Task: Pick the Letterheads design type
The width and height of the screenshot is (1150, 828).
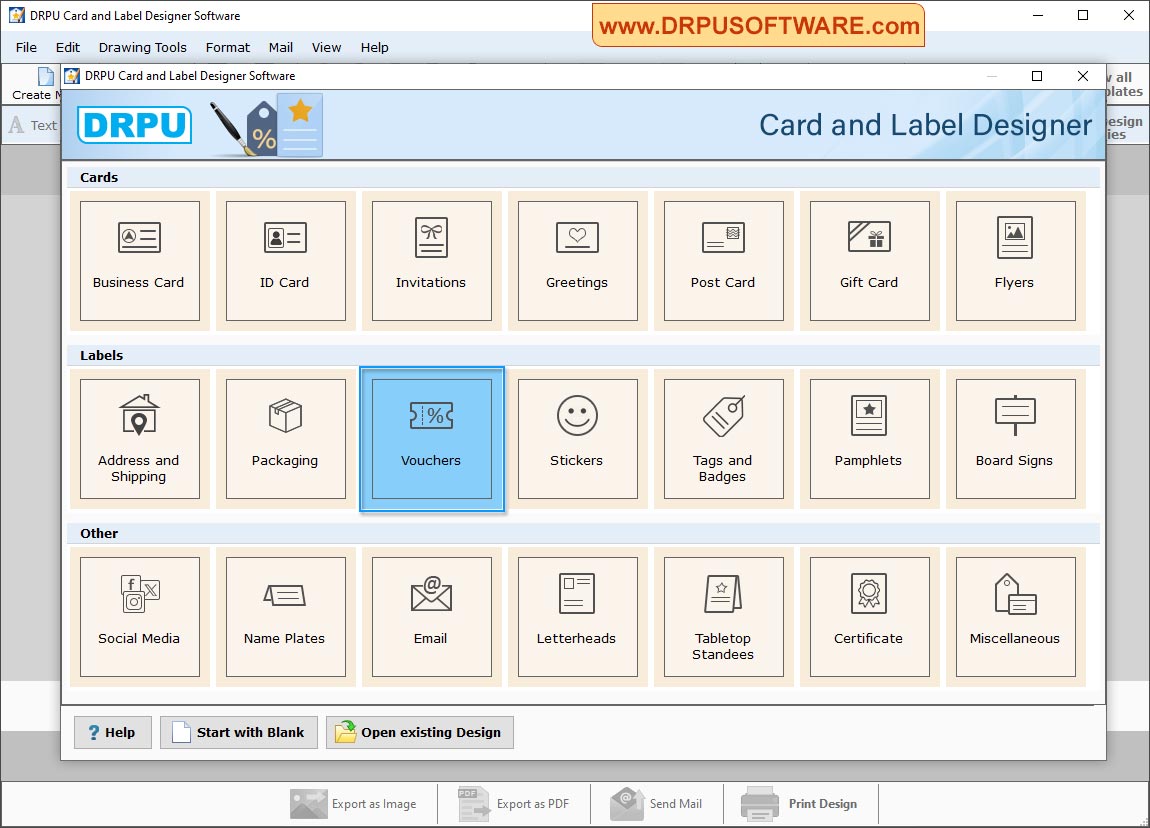Action: coord(577,616)
